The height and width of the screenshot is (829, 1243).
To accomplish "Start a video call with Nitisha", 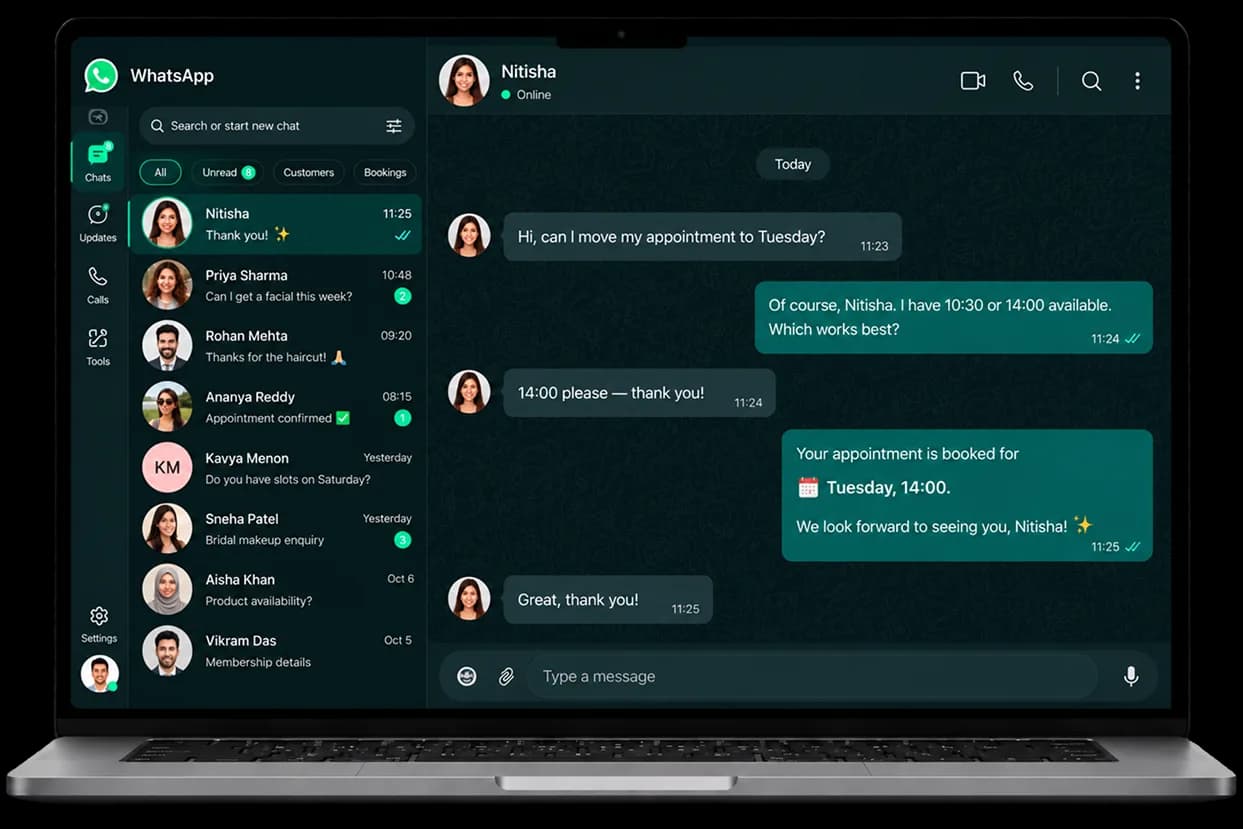I will pos(973,81).
